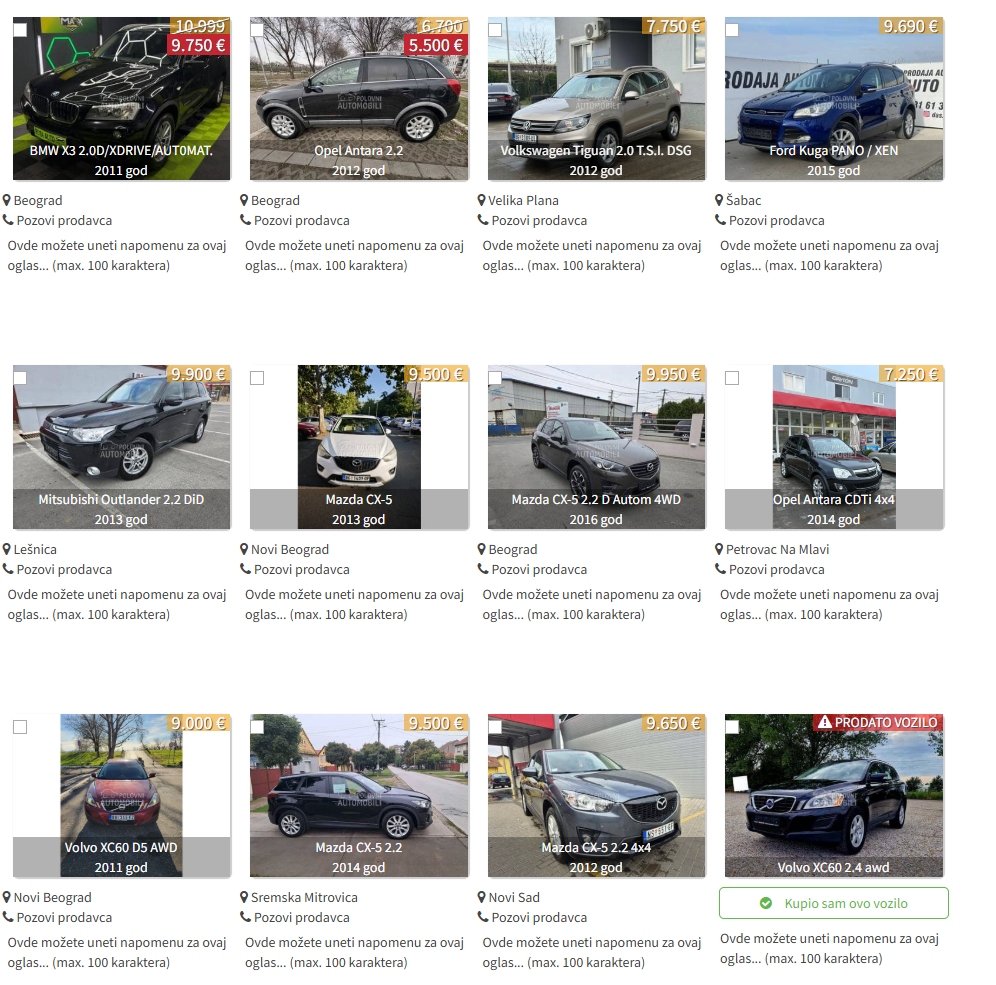Screen dimensions: 996x985
Task: Tick the checkbox on the Ford Kuga listing
Action: [732, 30]
